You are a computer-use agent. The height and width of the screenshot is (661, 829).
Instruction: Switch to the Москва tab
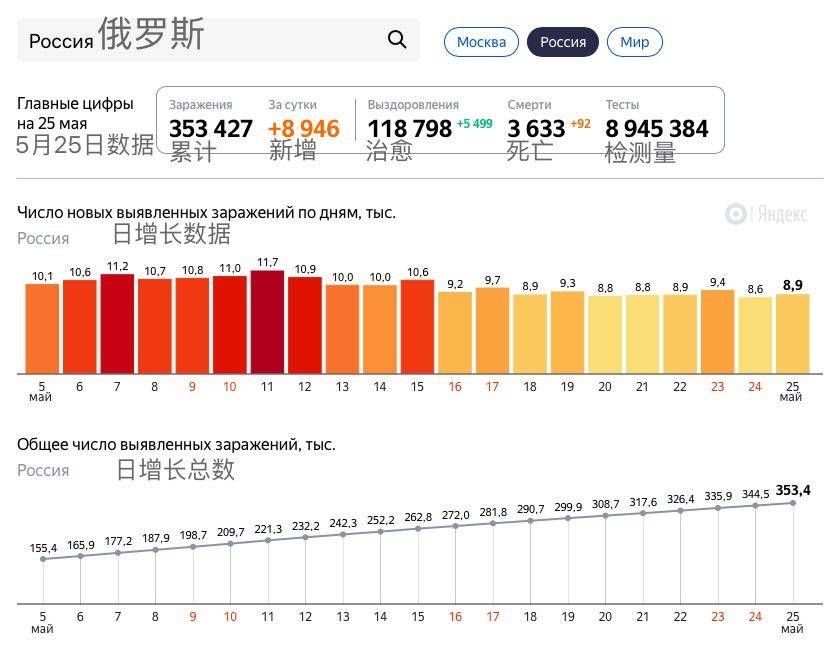(481, 42)
